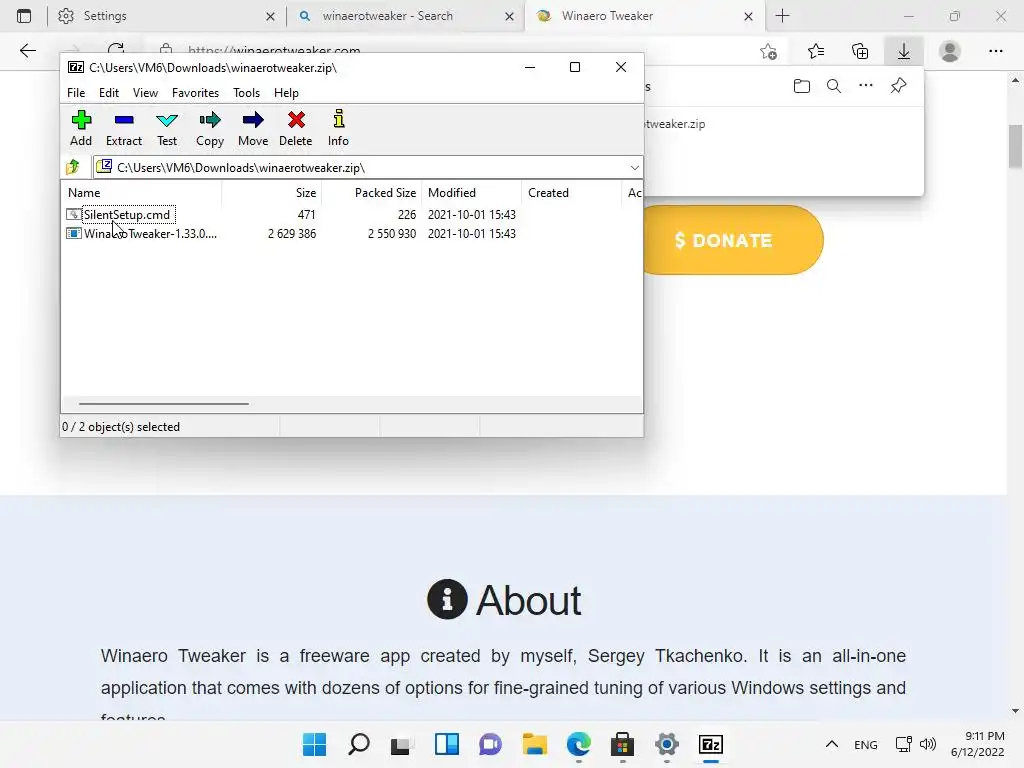
Task: Sort by Modified column header
Action: (471, 193)
